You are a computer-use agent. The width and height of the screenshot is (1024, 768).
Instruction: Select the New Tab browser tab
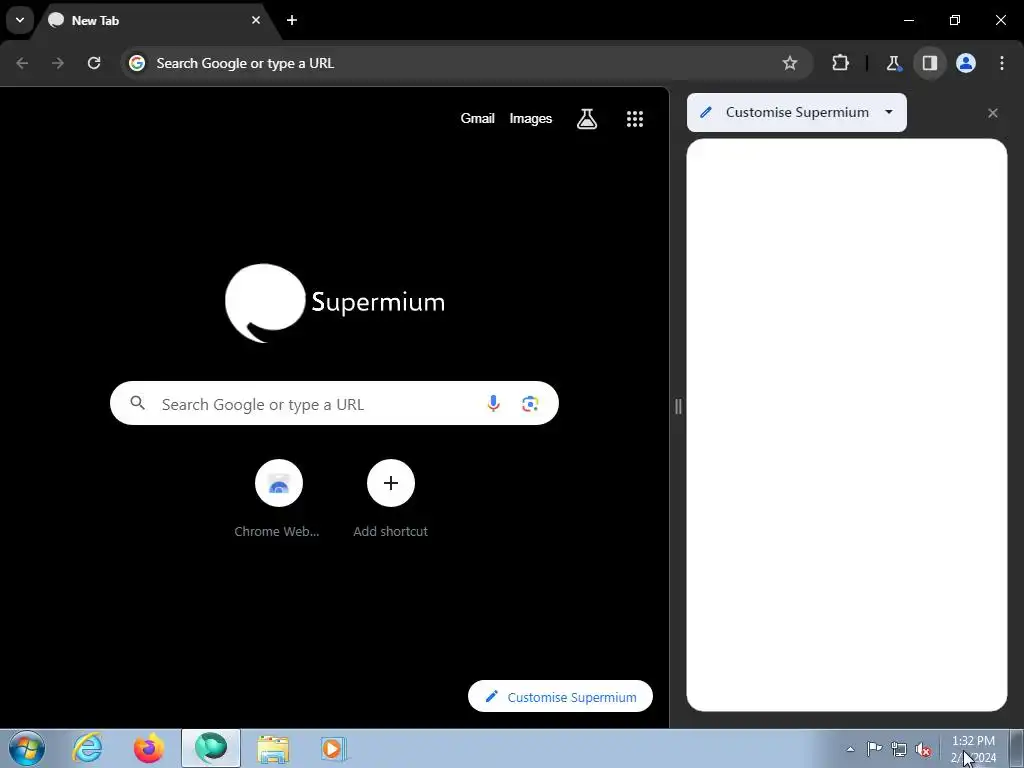[155, 20]
